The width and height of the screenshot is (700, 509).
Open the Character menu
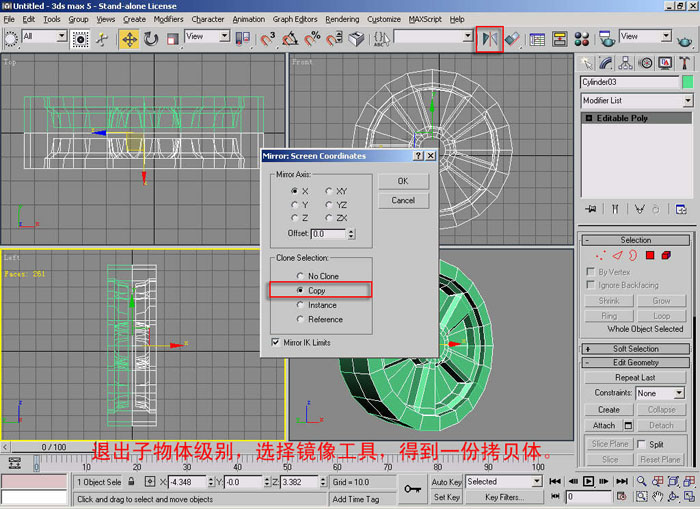pos(208,19)
